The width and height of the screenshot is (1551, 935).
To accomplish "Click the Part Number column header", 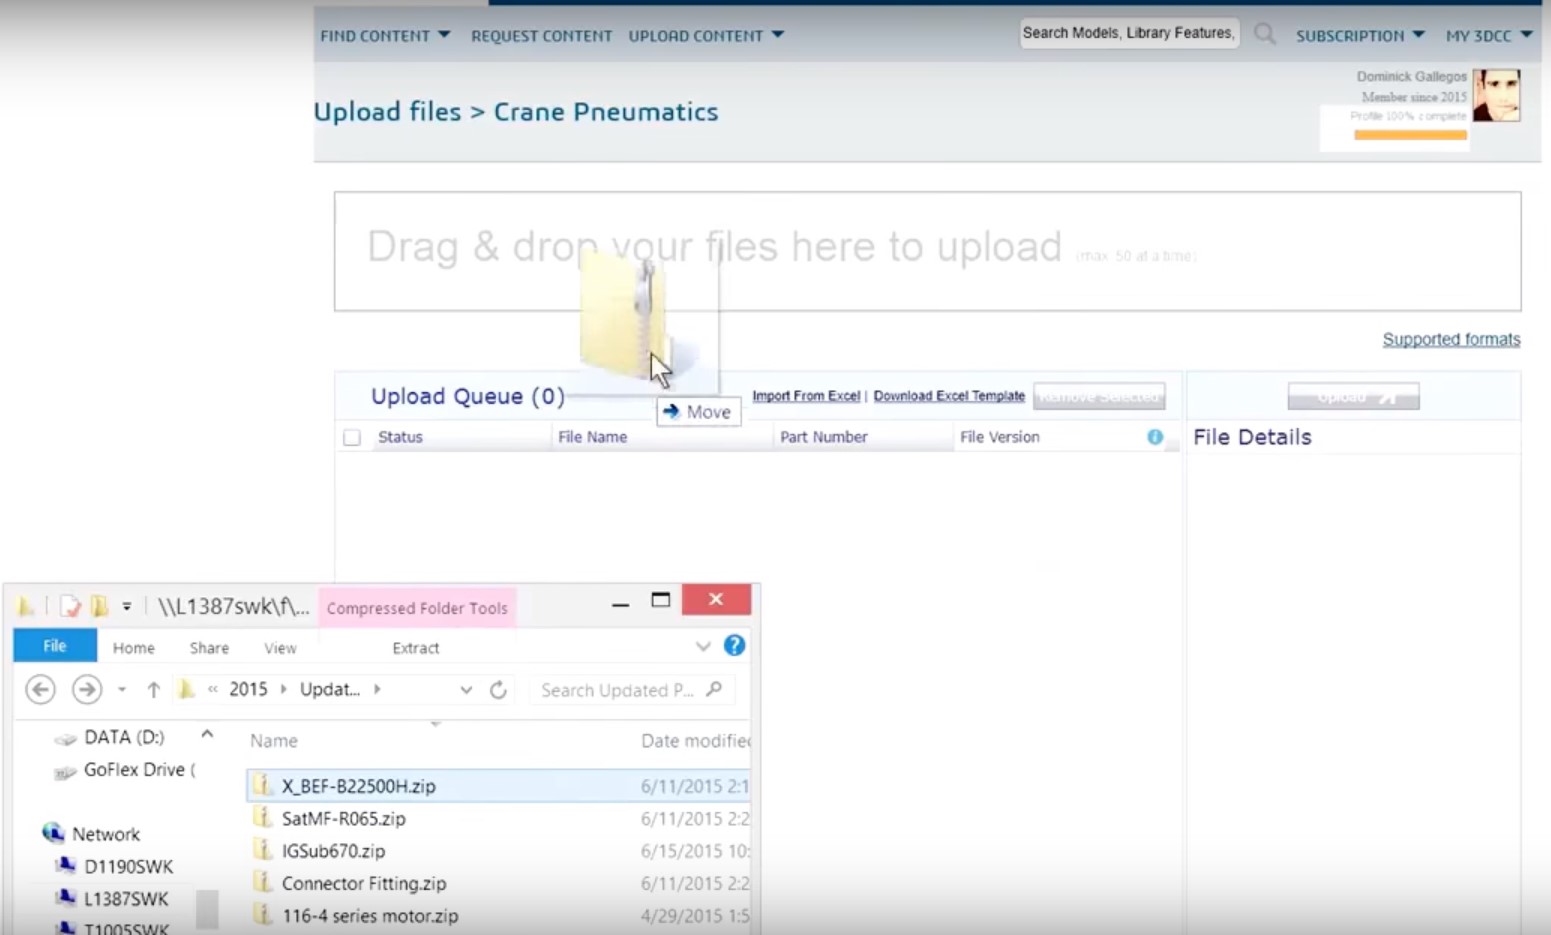I will pyautogui.click(x=823, y=437).
